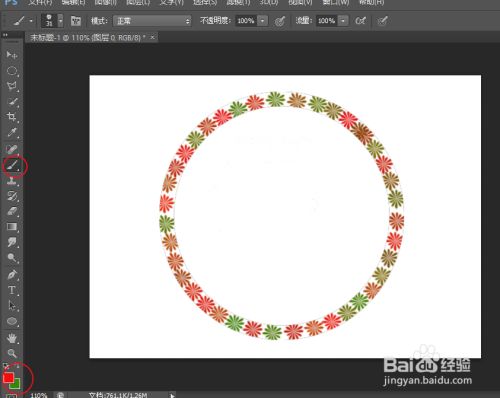Enable airbrush mode in options bar
This screenshot has height=398, width=500.
coord(360,21)
